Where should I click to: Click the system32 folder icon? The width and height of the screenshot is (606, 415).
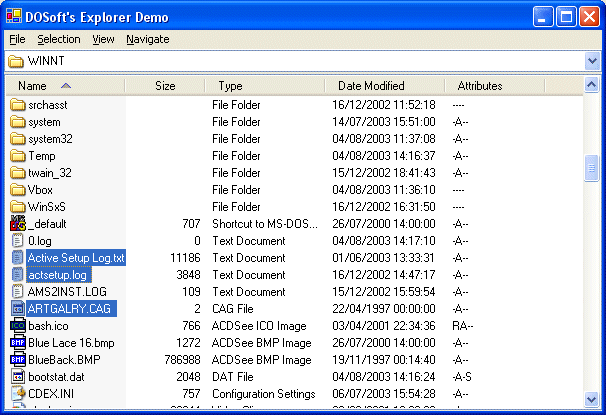click(17, 139)
